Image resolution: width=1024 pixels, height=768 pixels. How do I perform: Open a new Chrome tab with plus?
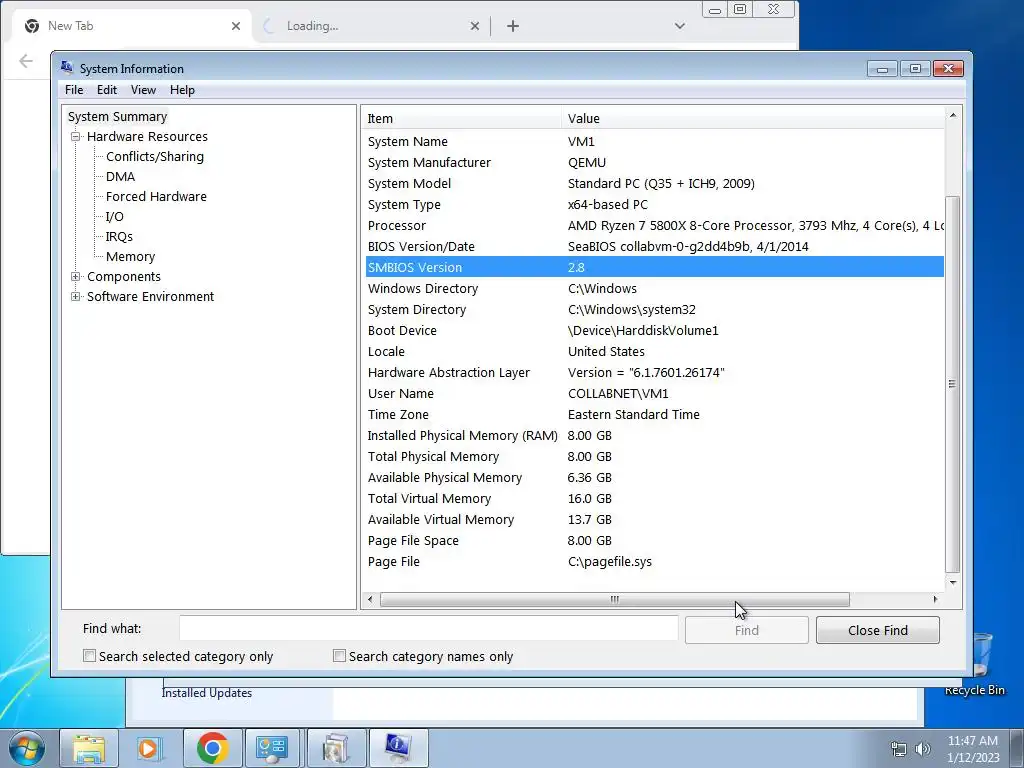513,26
